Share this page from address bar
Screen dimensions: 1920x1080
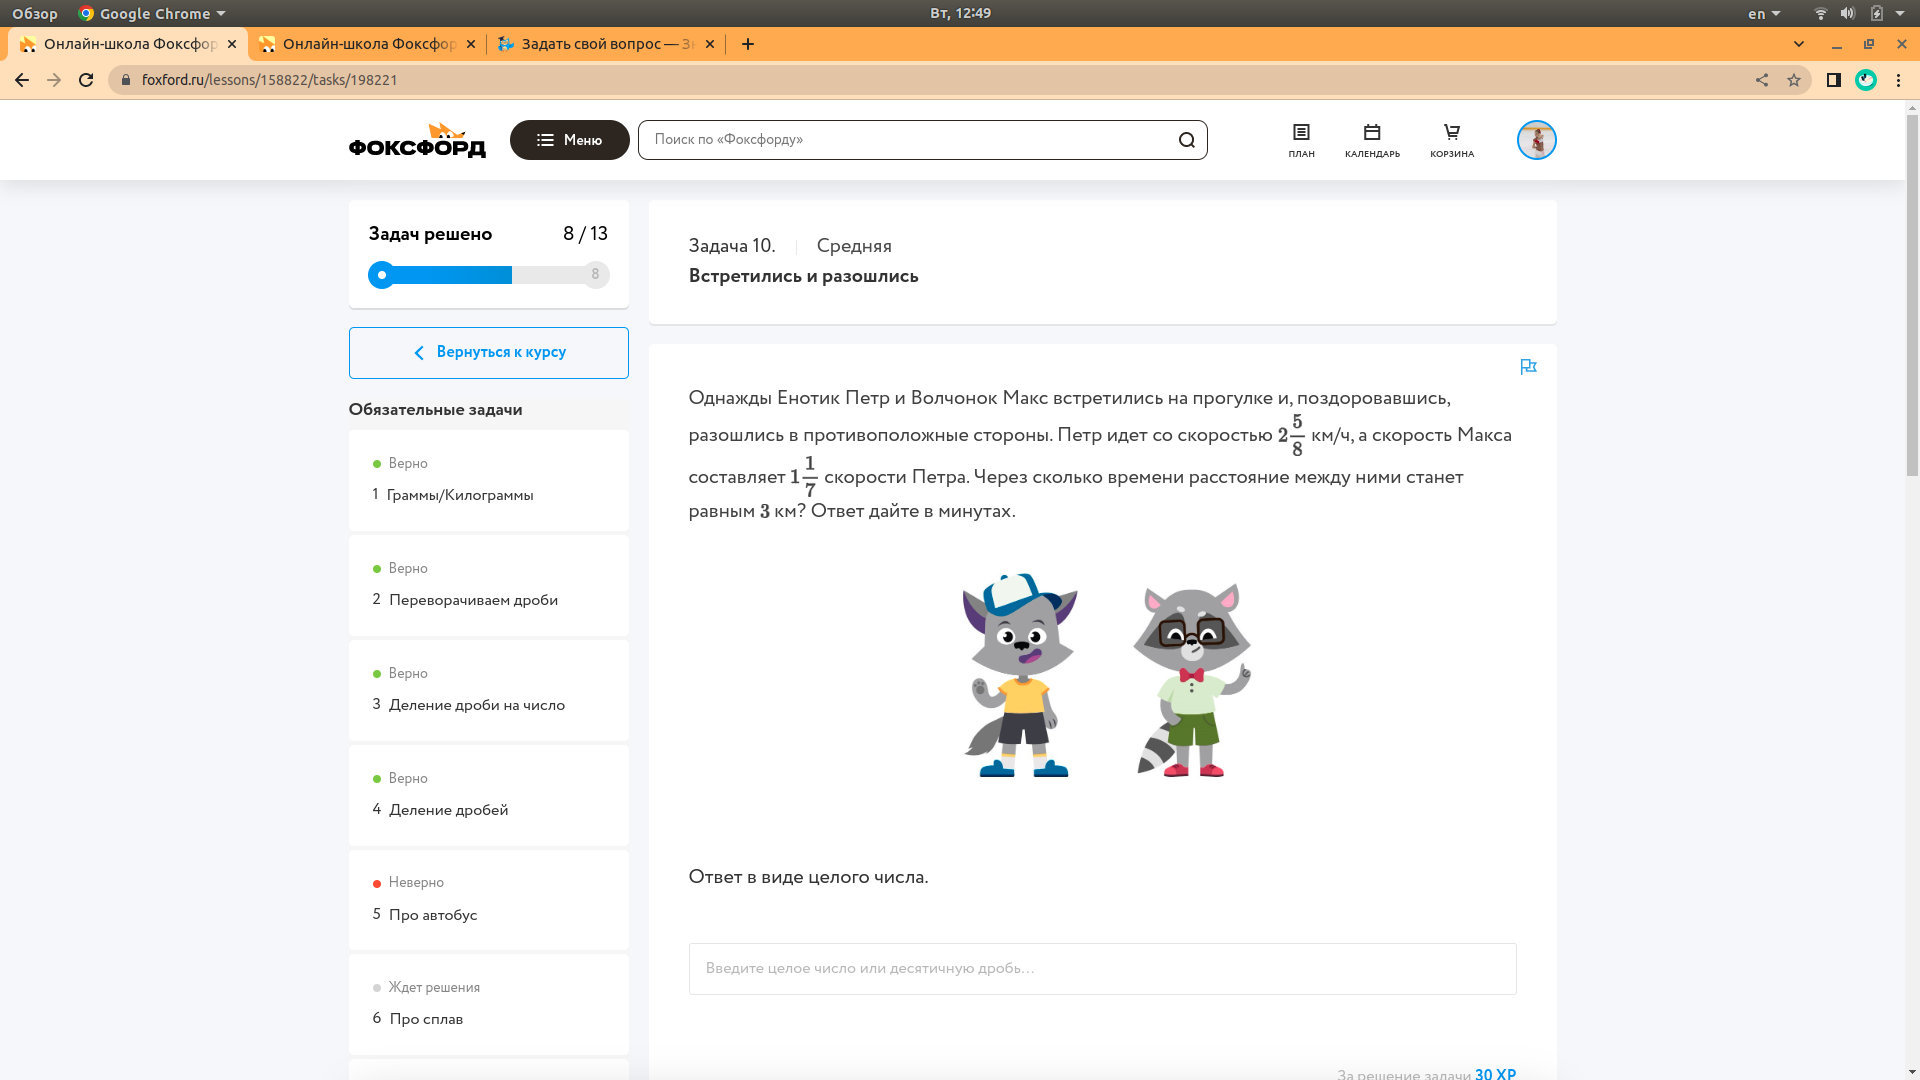(x=1762, y=80)
